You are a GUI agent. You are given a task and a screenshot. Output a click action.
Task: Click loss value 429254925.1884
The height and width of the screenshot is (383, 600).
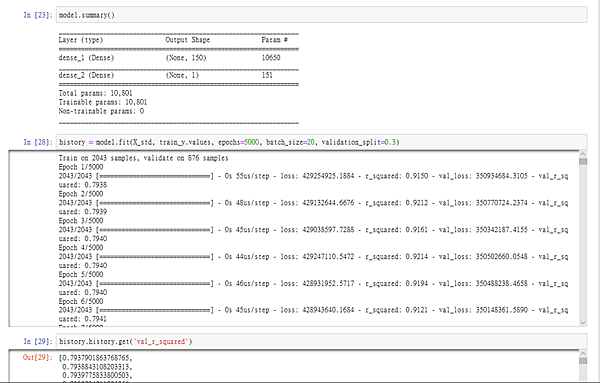click(x=328, y=176)
